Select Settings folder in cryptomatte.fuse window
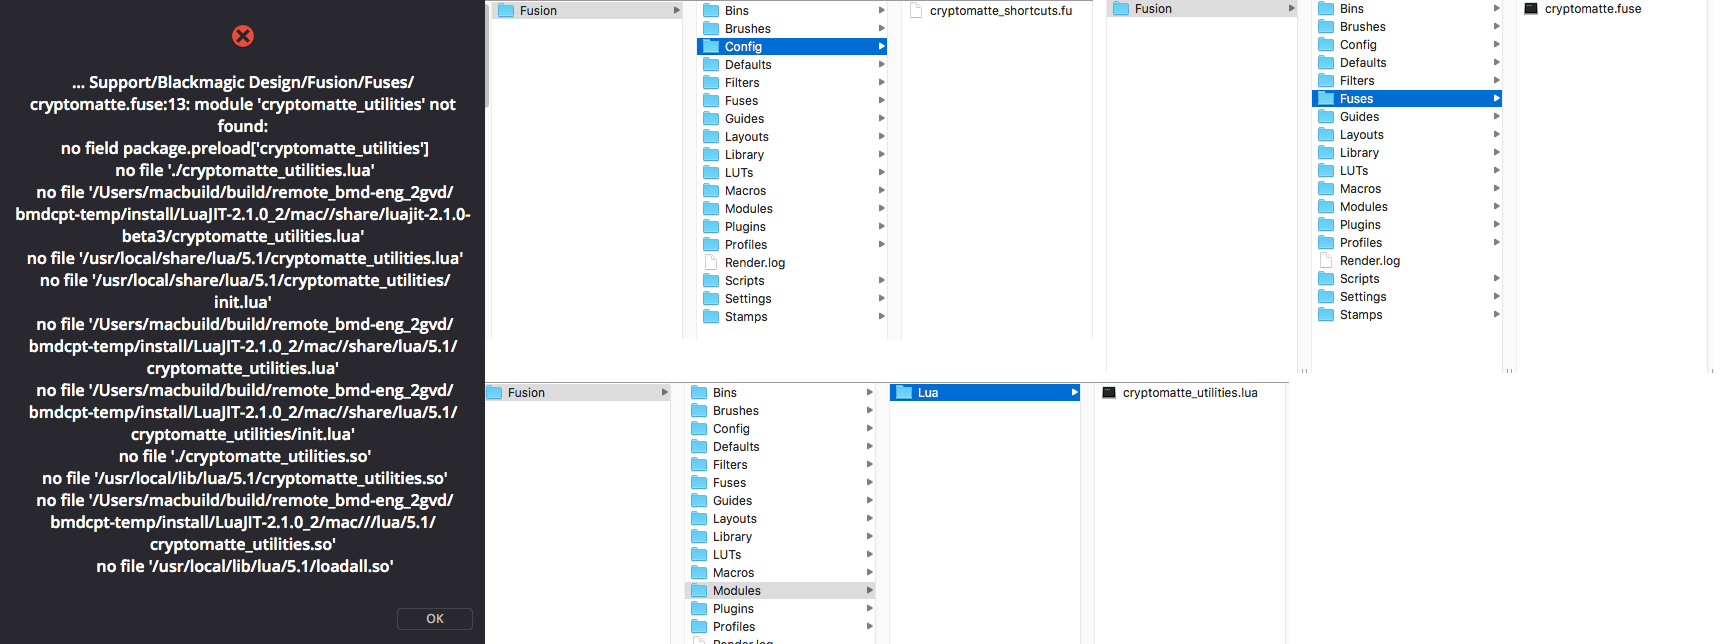This screenshot has width=1726, height=644. (1407, 297)
